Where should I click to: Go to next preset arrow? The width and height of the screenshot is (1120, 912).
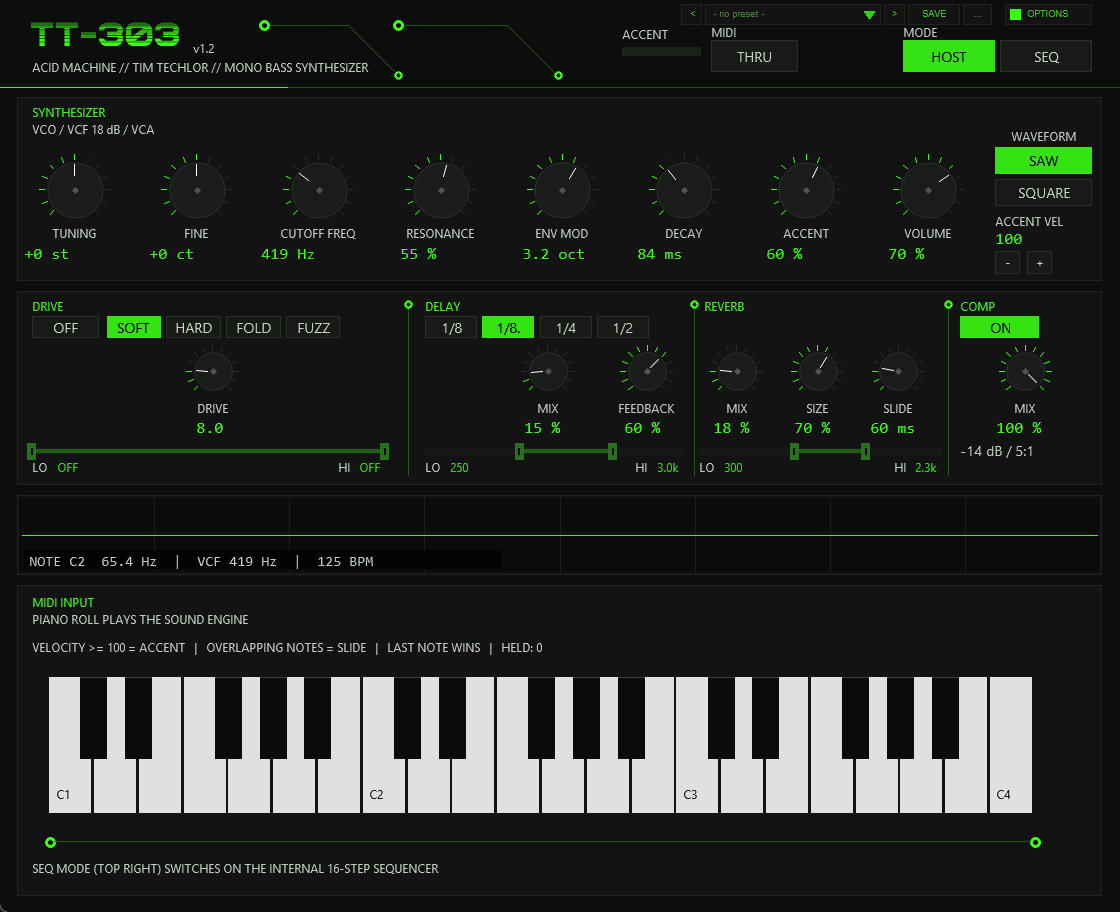[894, 14]
